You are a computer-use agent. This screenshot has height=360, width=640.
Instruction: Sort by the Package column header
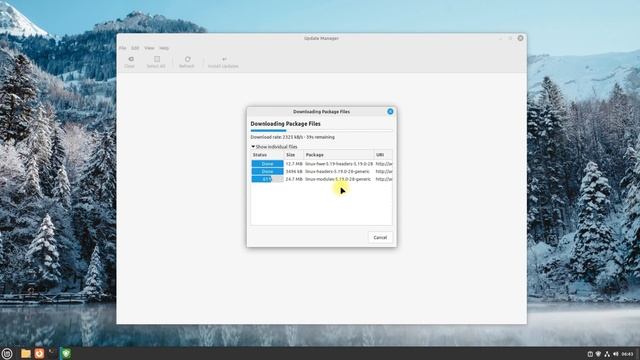pos(338,155)
